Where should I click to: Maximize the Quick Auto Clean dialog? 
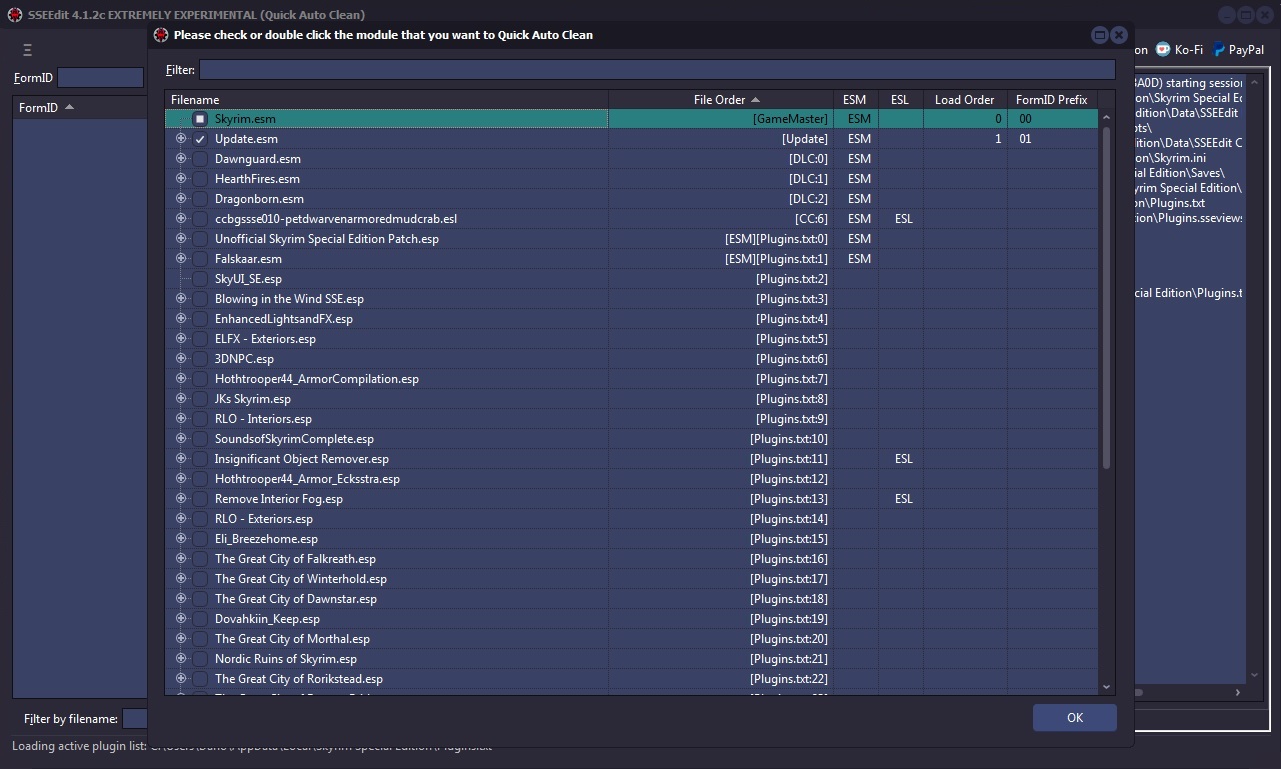coord(1100,35)
